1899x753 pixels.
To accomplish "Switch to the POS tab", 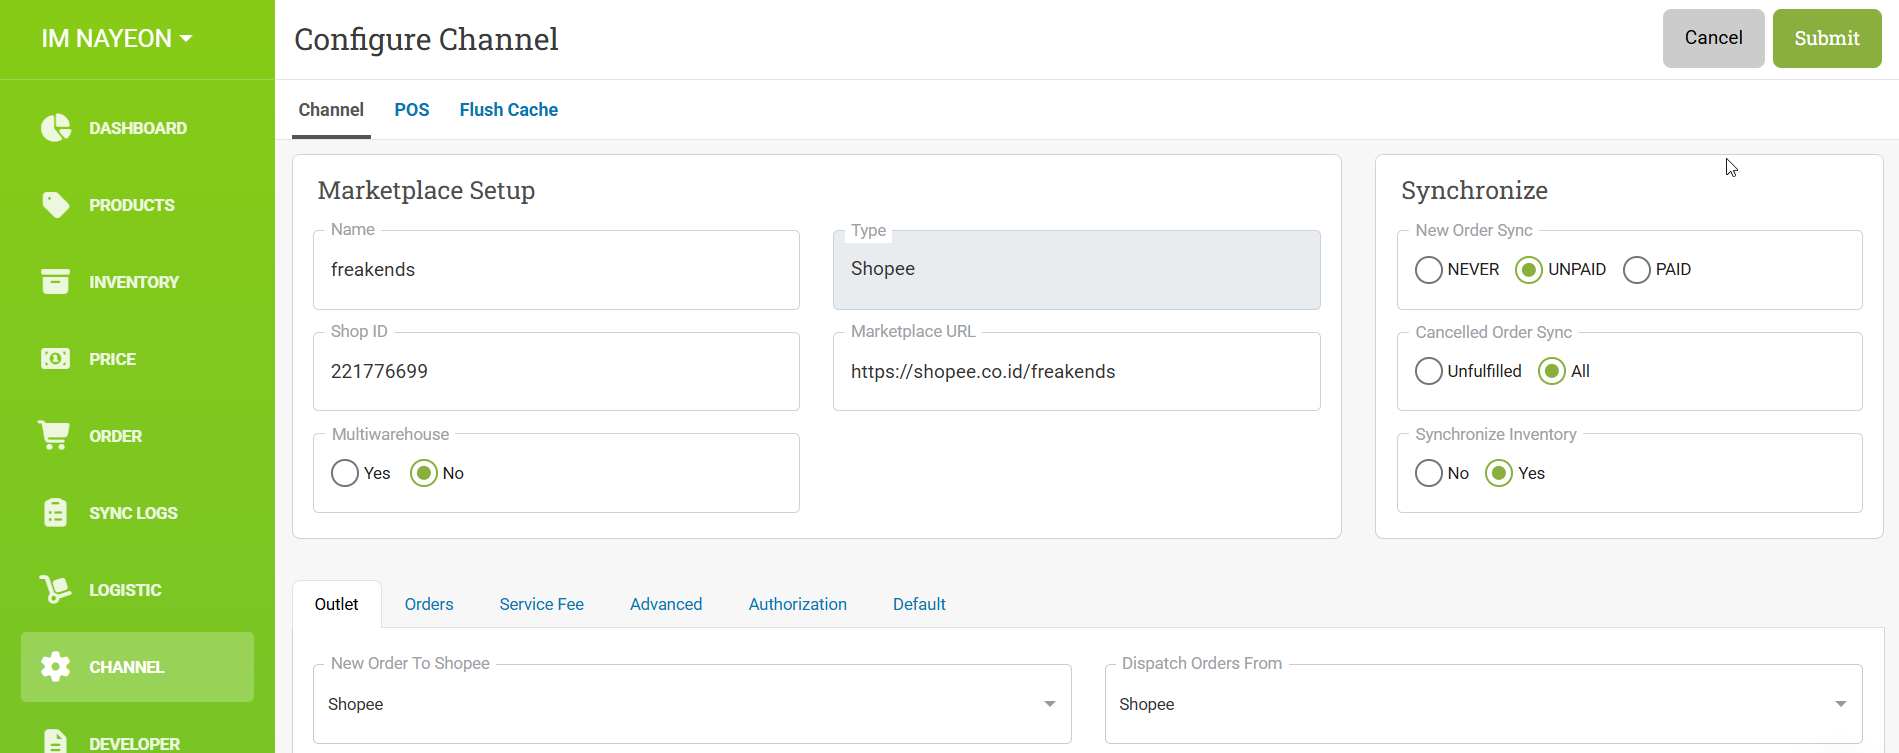I will point(412,110).
